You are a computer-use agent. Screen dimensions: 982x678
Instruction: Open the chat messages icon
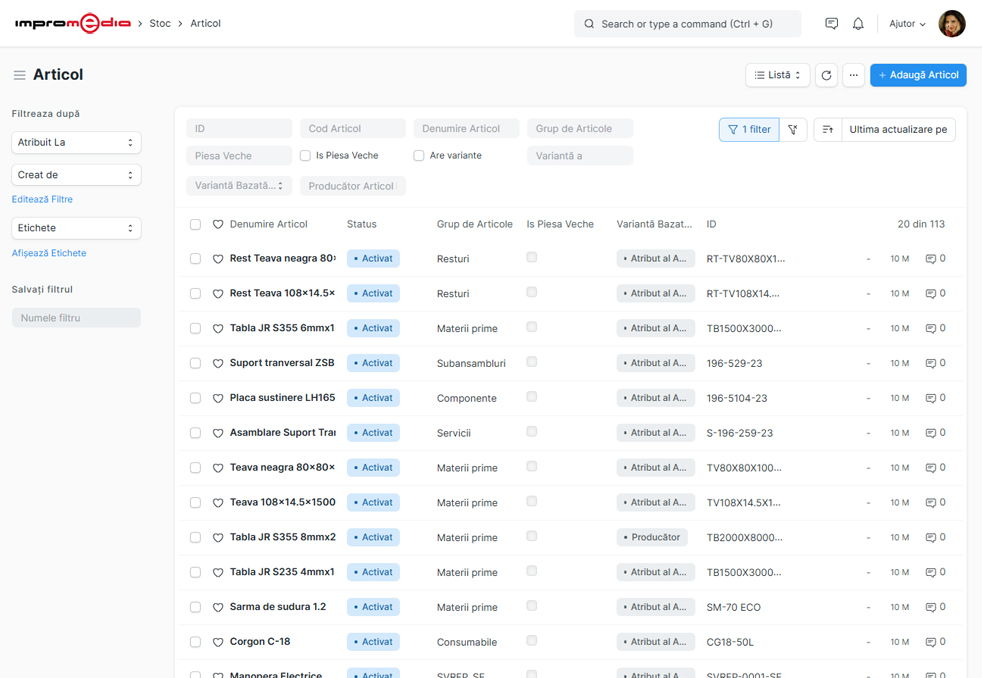point(831,24)
